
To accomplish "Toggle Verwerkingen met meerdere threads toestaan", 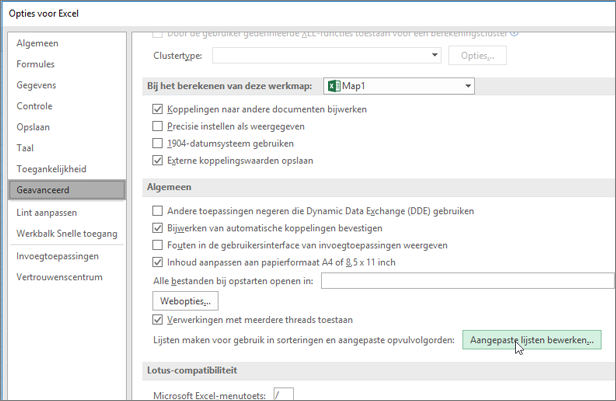I will pos(158,320).
